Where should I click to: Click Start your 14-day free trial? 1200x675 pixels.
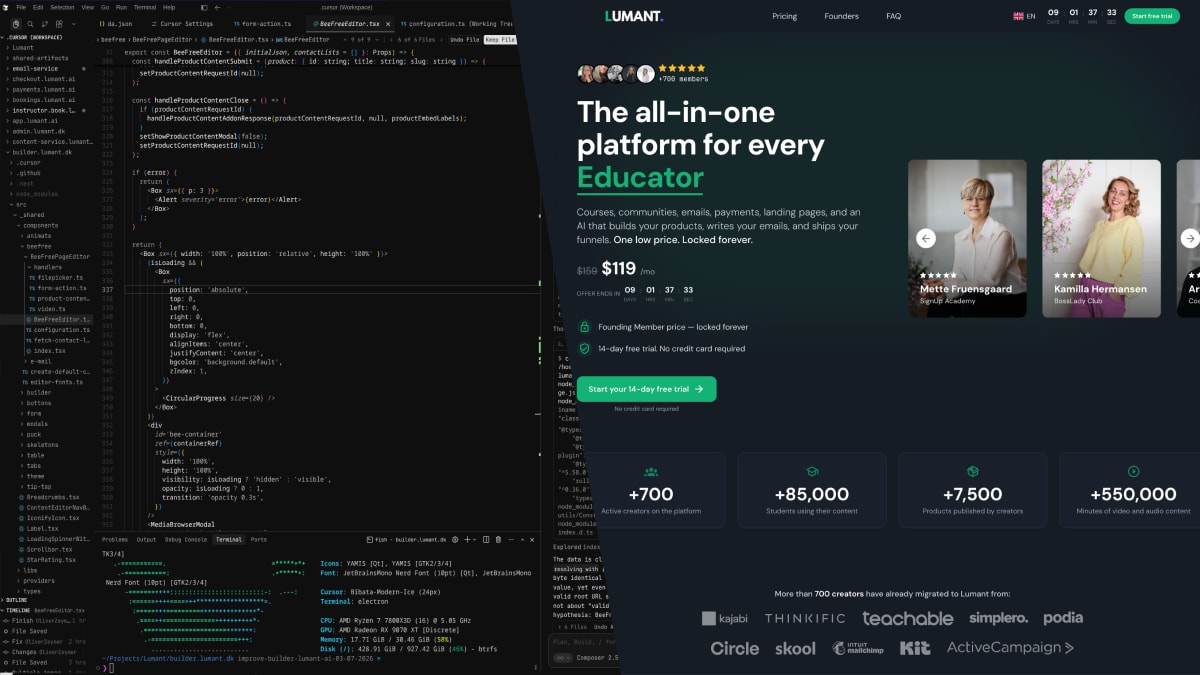click(646, 389)
